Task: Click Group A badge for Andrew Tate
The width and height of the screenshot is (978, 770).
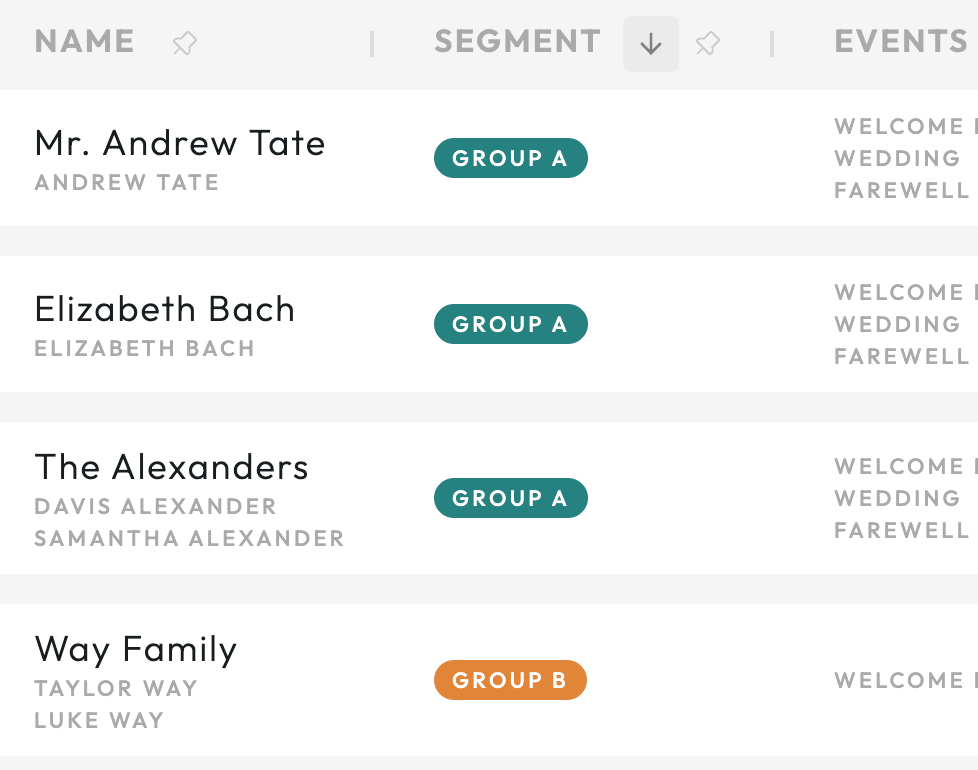Action: [511, 158]
